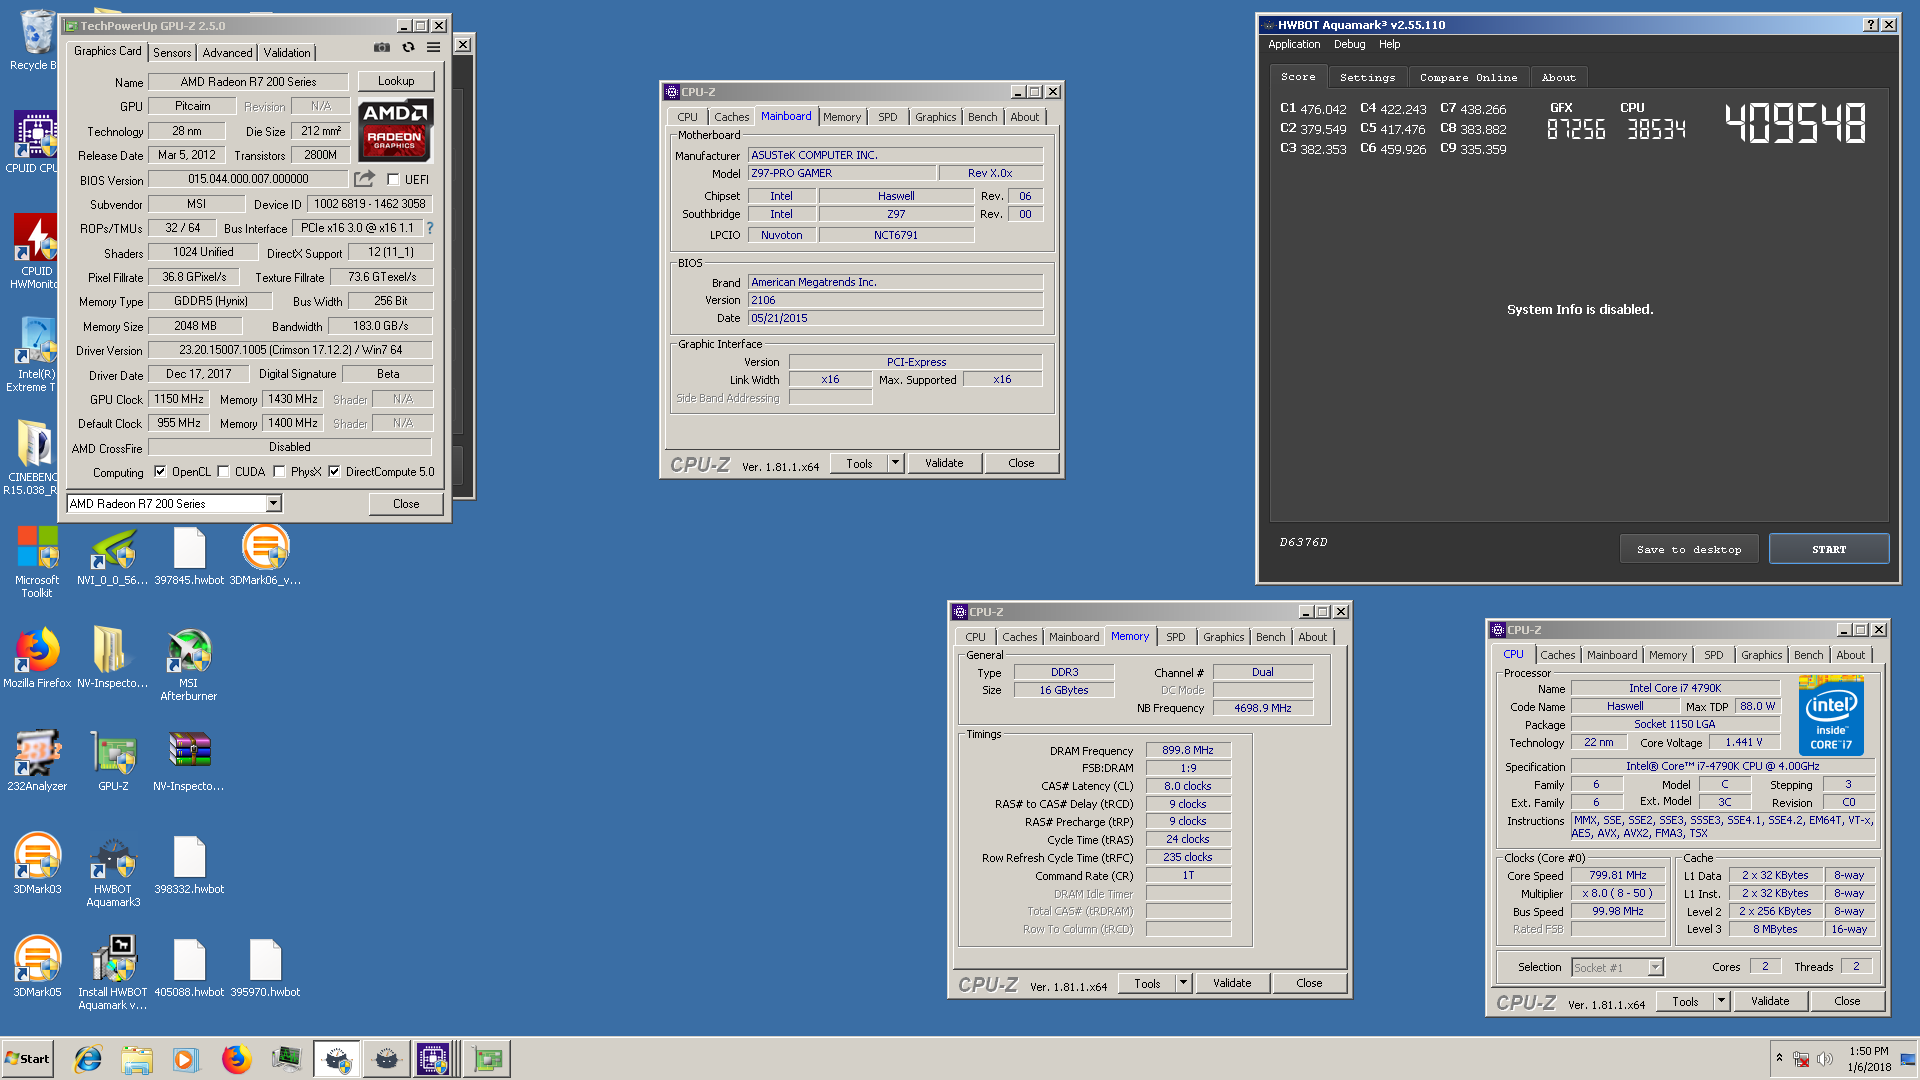Open the 397845.hwbot file icon
The height and width of the screenshot is (1080, 1920).
tap(189, 554)
